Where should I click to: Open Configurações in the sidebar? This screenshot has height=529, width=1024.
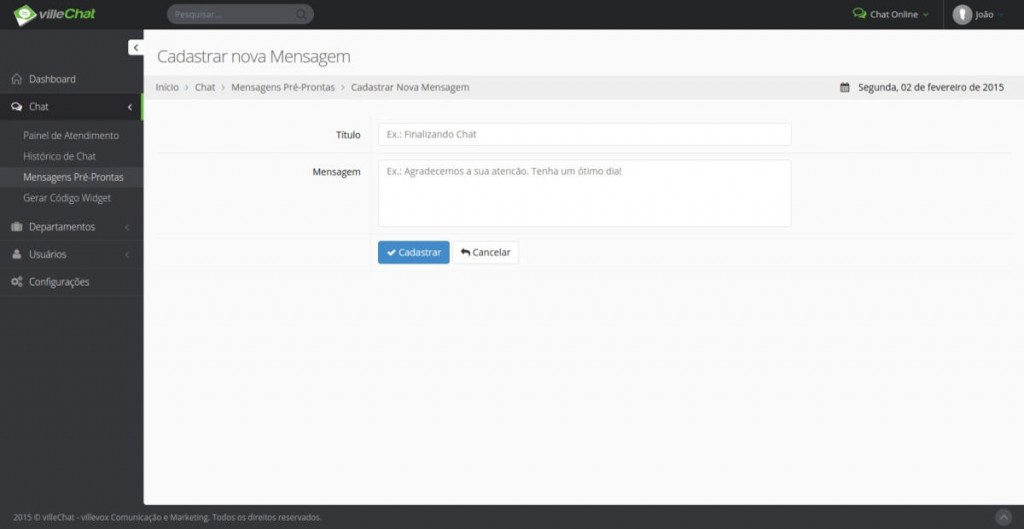(x=71, y=281)
